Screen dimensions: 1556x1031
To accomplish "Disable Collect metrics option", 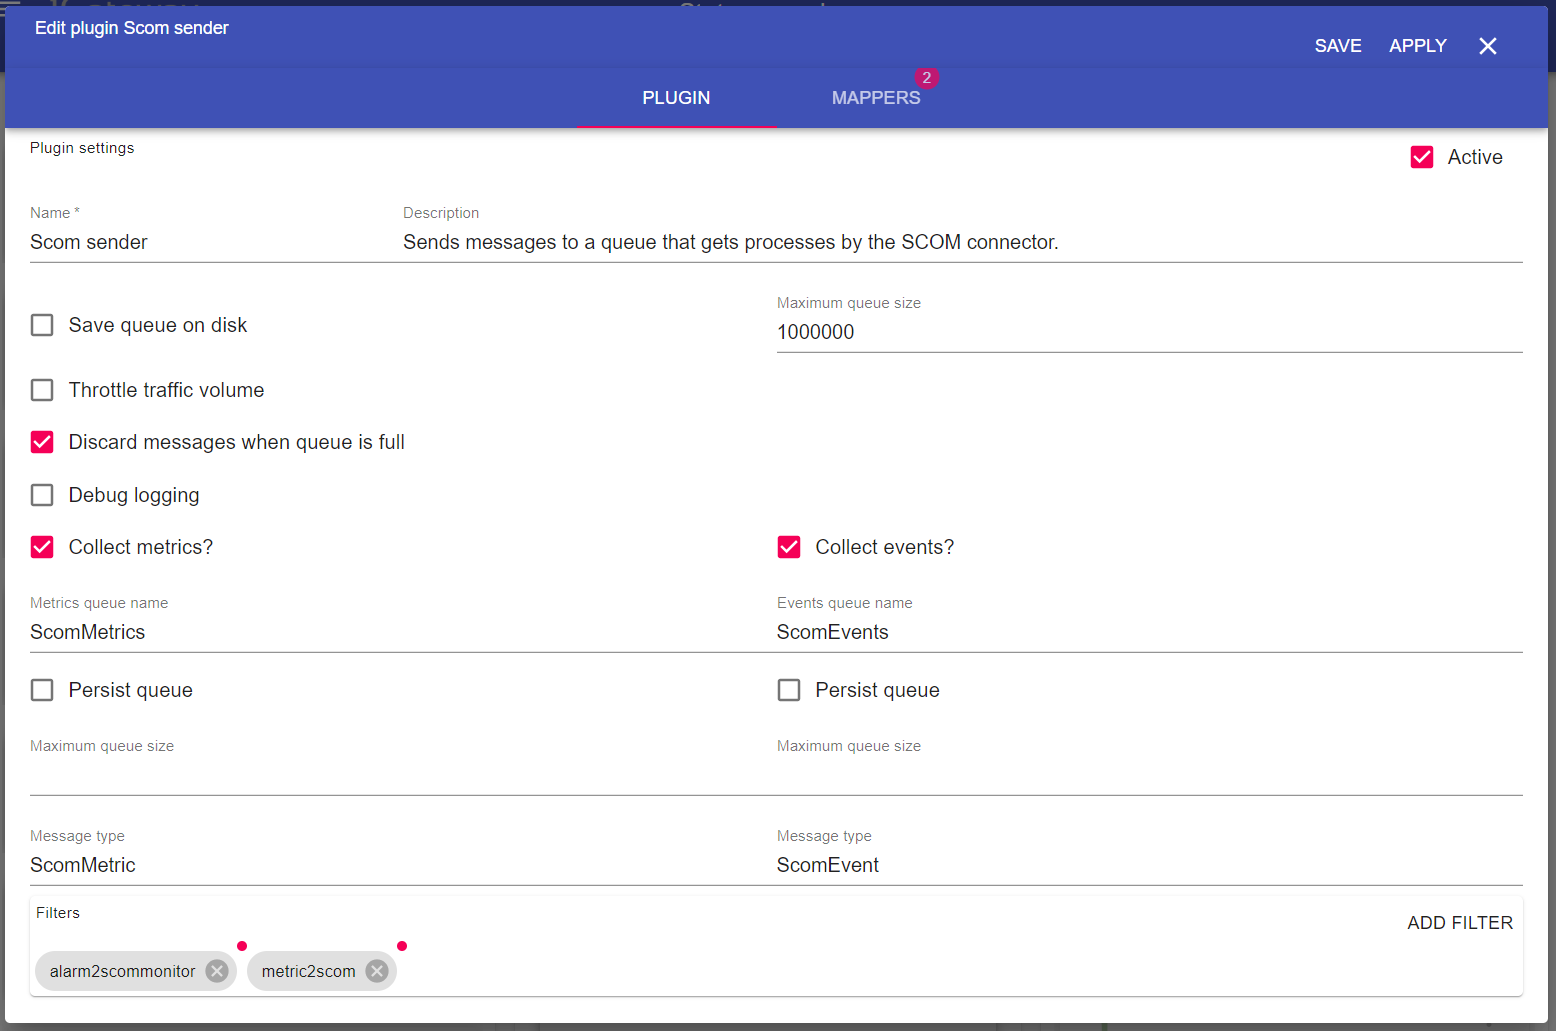I will (x=42, y=547).
